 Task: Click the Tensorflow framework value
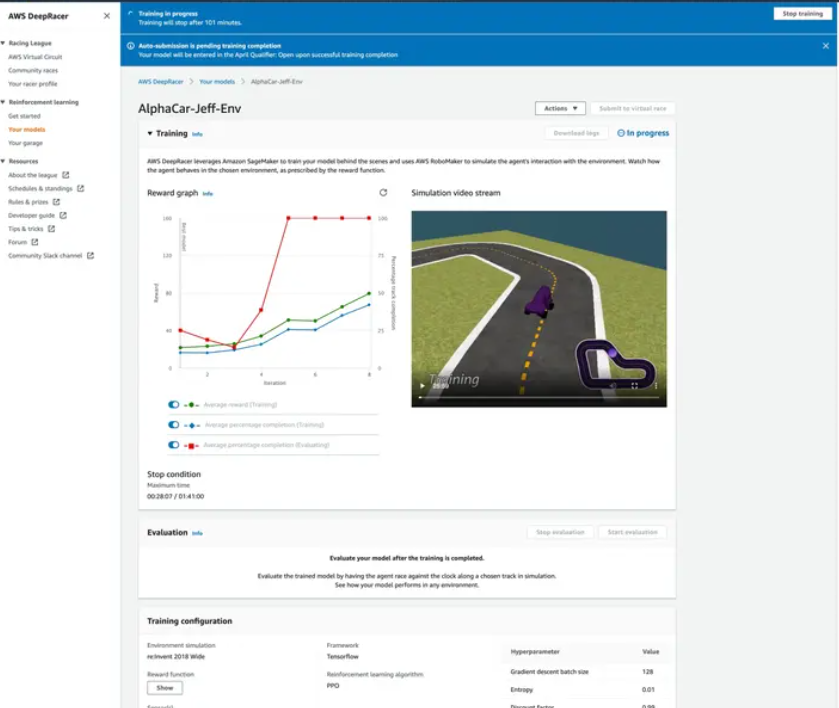(342, 656)
